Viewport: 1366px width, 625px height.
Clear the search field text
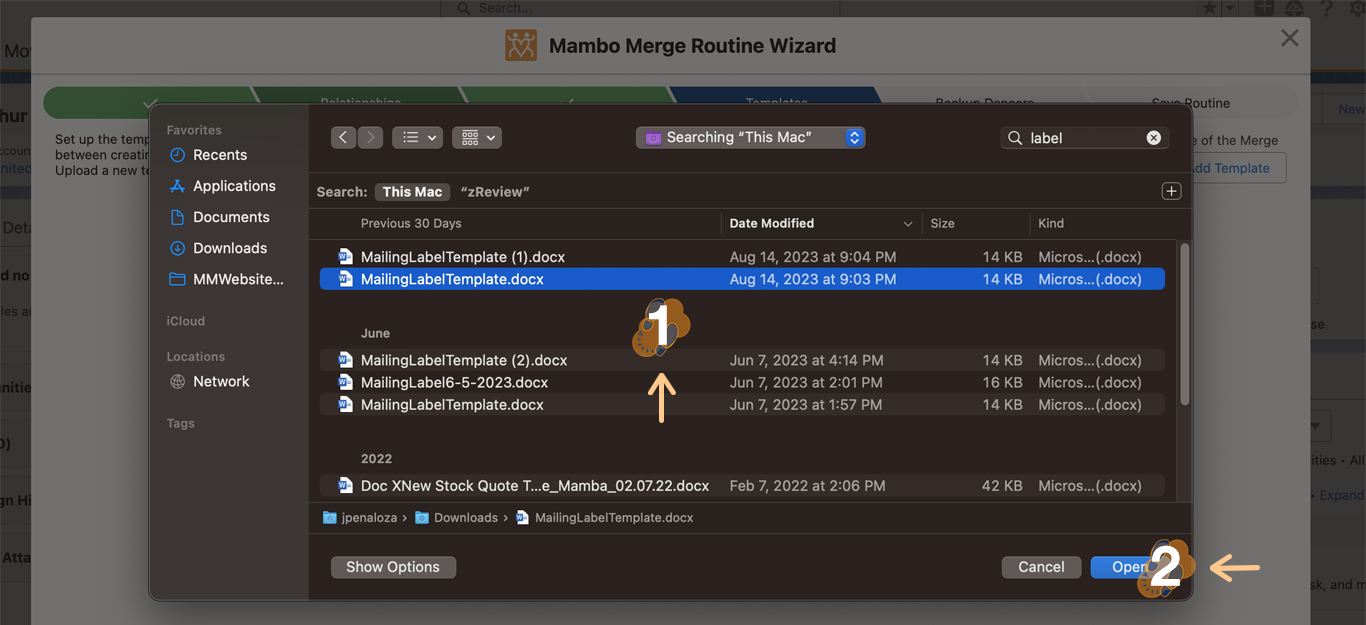pyautogui.click(x=1153, y=138)
